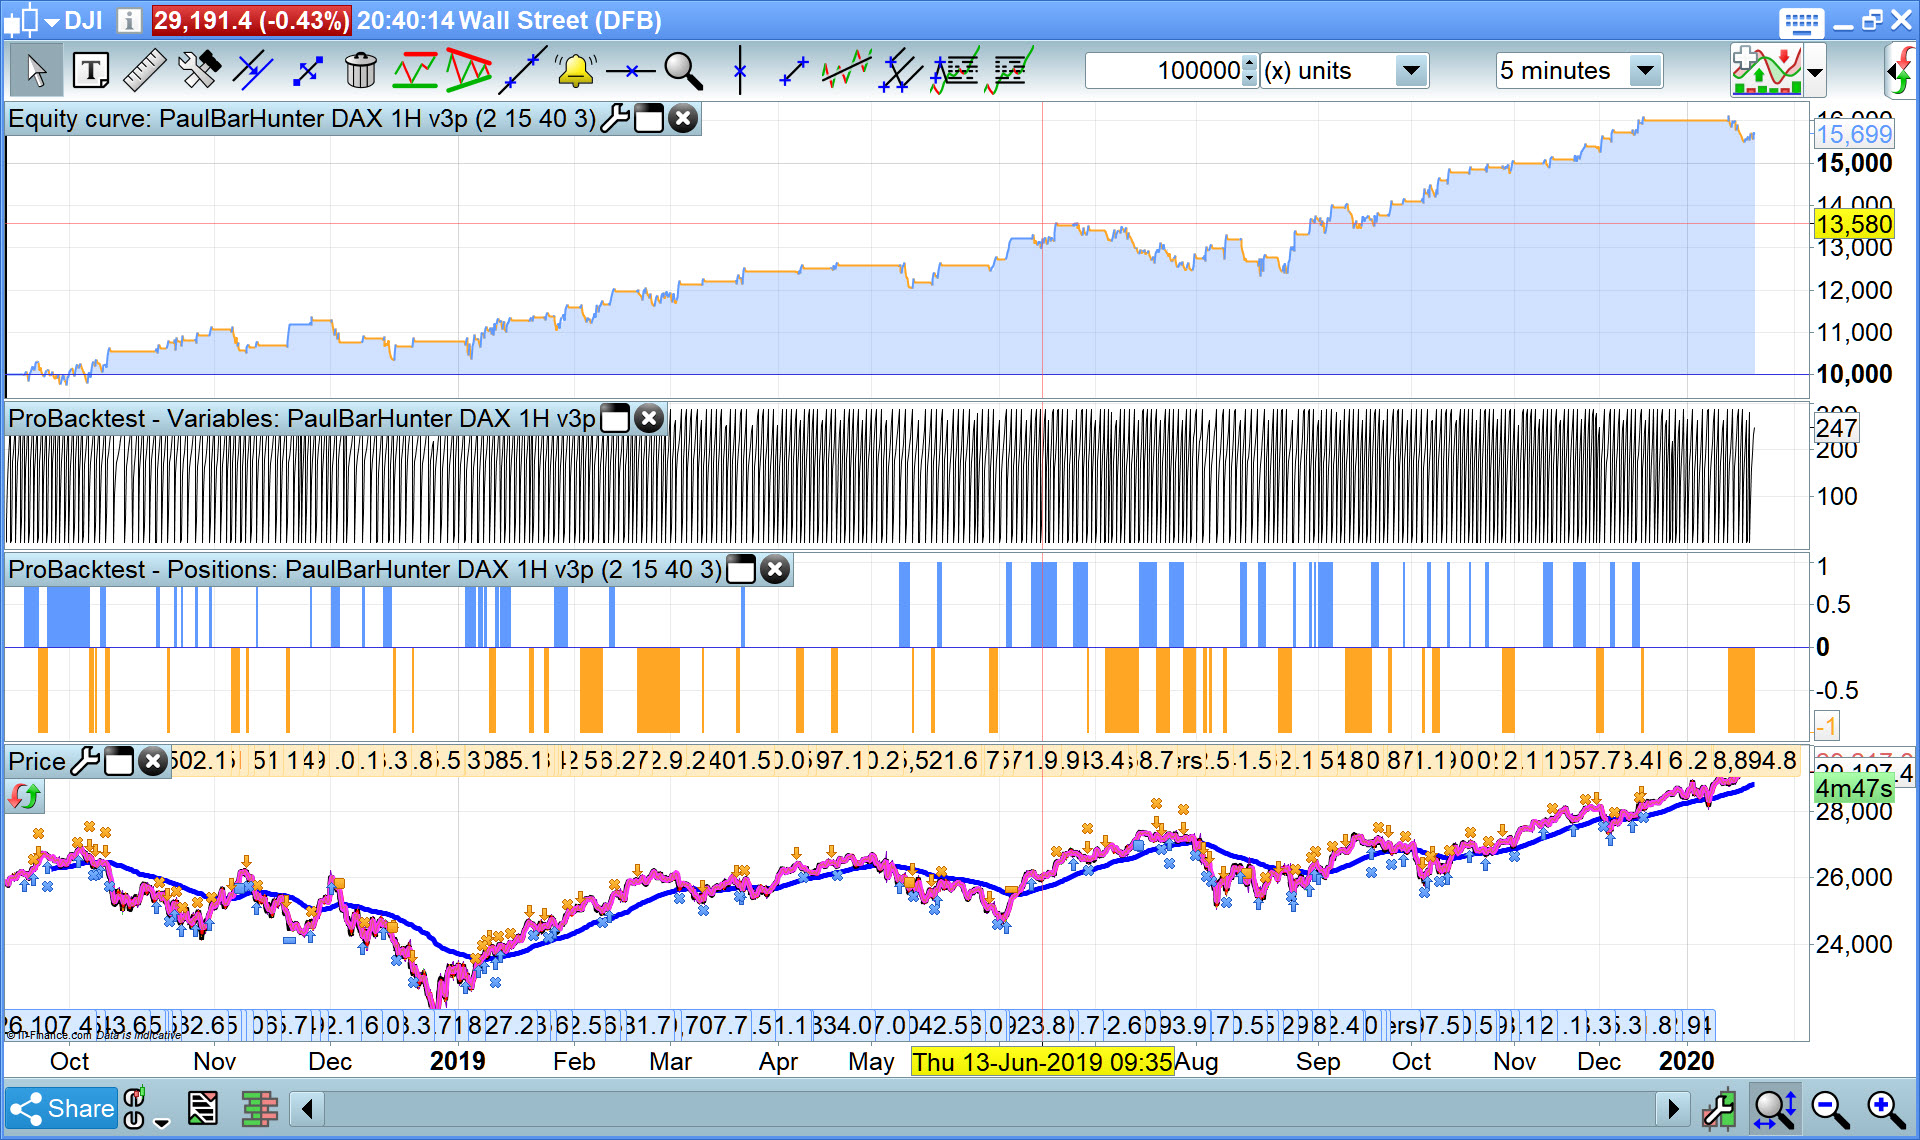Open the DJI instrument dropdown arrow
1920x1140 pixels.
click(52, 22)
